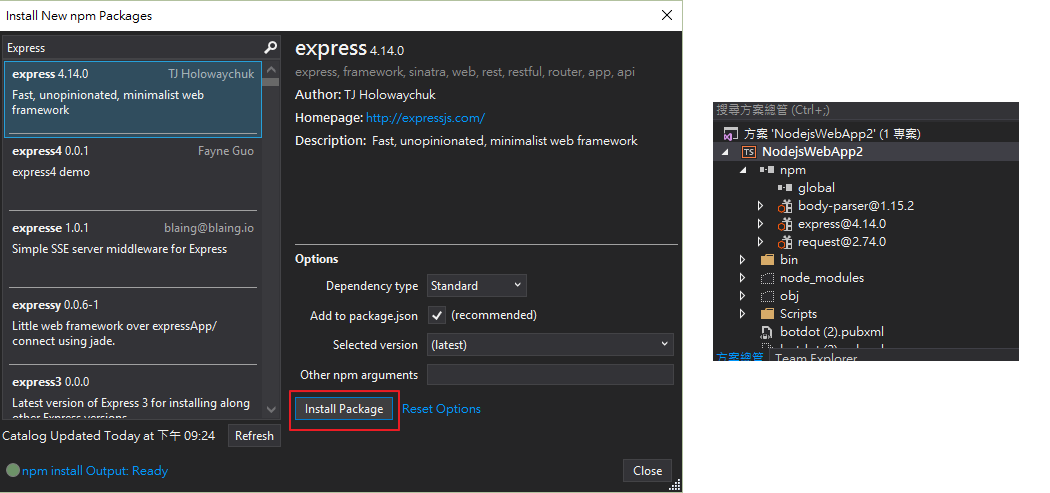Click the body-parser package icon
1050x493 pixels.
[x=785, y=206]
